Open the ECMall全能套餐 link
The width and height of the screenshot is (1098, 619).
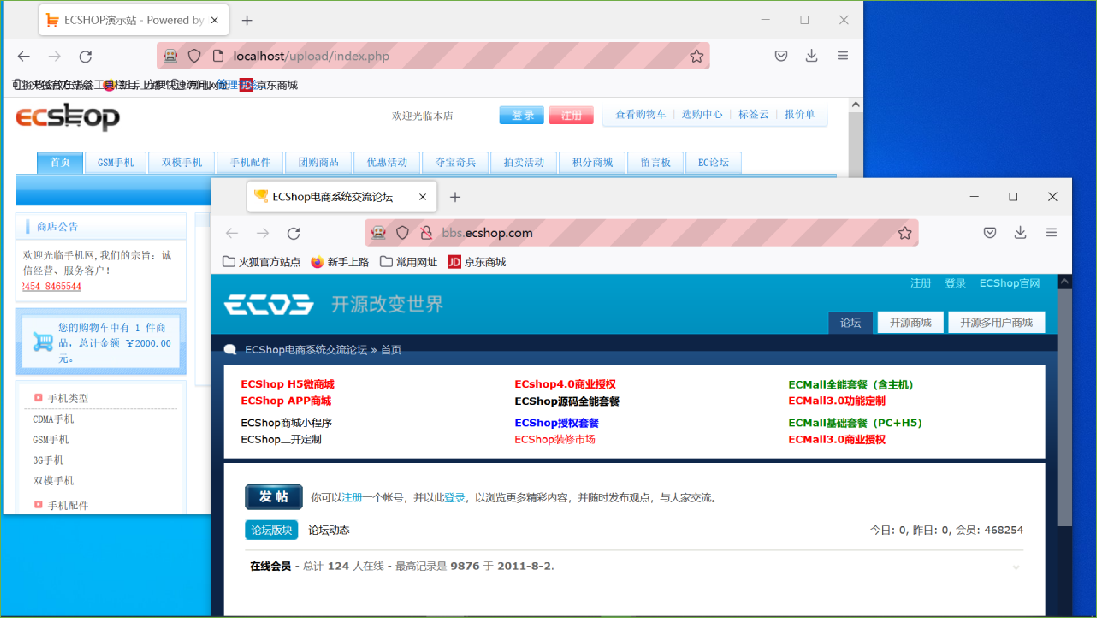[x=851, y=384]
